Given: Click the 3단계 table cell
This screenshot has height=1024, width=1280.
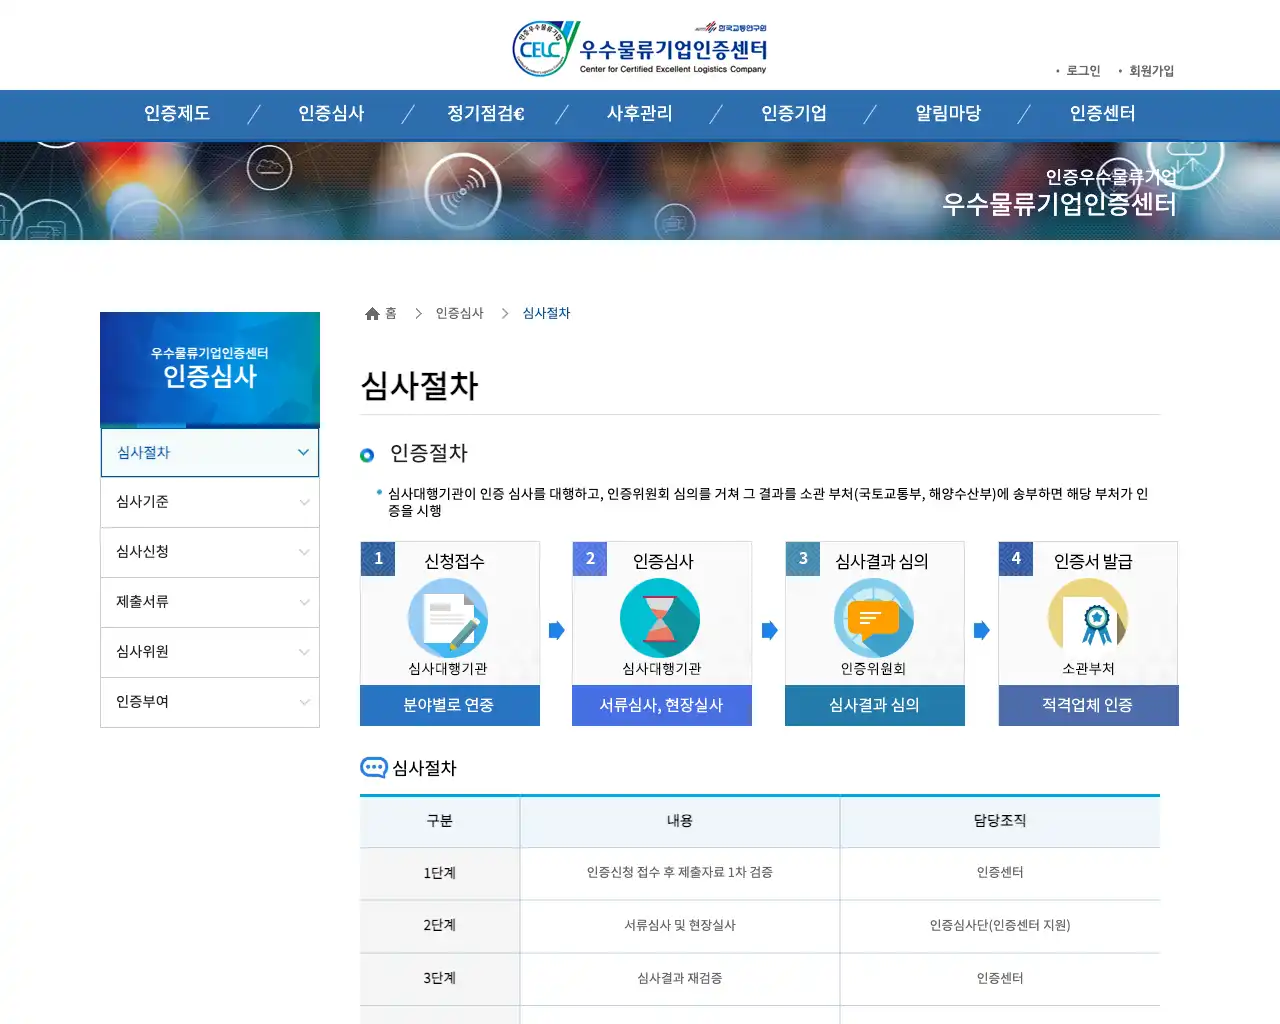Looking at the screenshot, I should pyautogui.click(x=440, y=979).
